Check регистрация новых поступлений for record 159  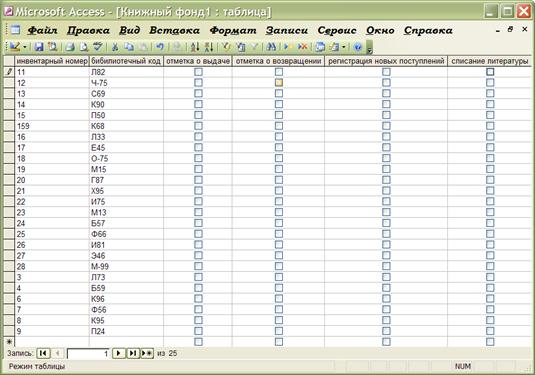[386, 126]
